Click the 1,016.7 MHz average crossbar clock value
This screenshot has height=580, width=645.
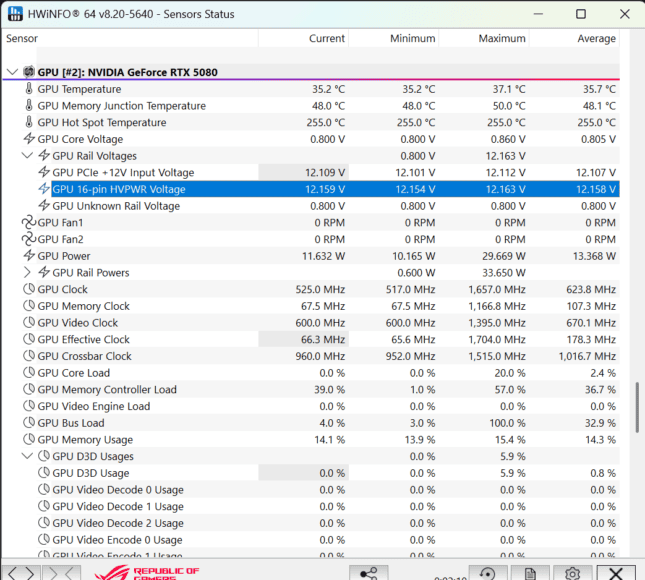coord(587,356)
